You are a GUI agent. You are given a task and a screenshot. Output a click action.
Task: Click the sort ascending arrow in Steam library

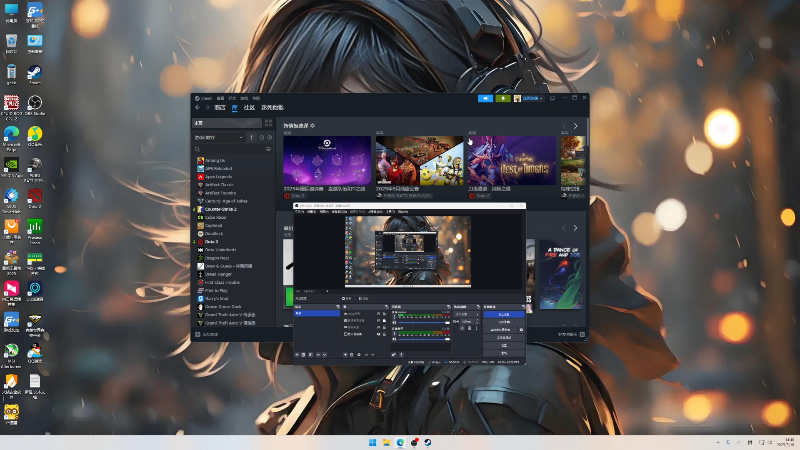coord(252,137)
